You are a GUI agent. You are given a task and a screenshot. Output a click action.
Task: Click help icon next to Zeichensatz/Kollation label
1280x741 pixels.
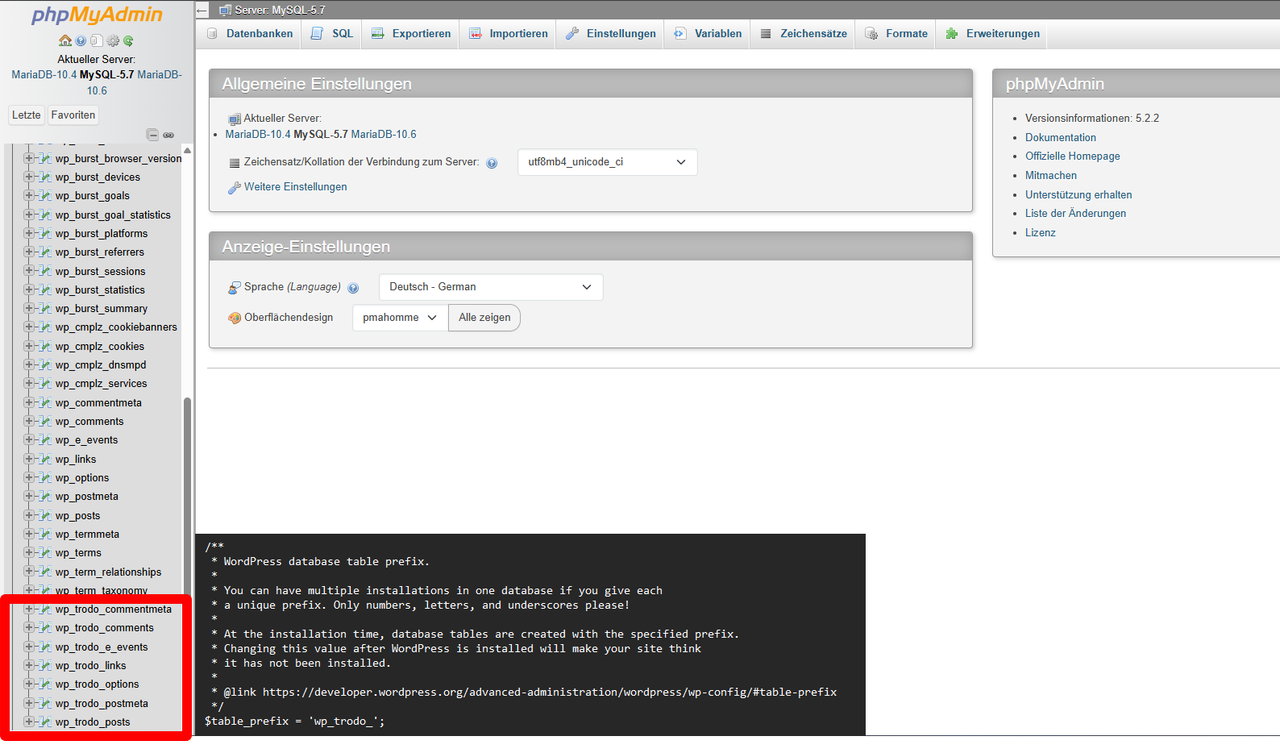[x=492, y=163]
